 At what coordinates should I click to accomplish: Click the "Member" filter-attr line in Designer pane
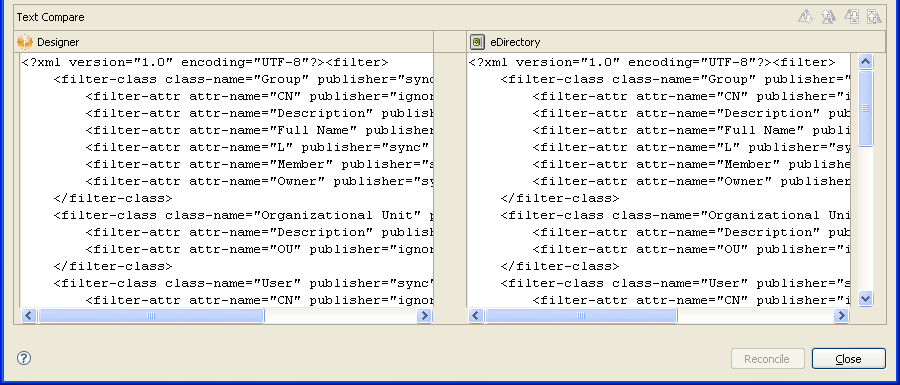pyautogui.click(x=259, y=164)
